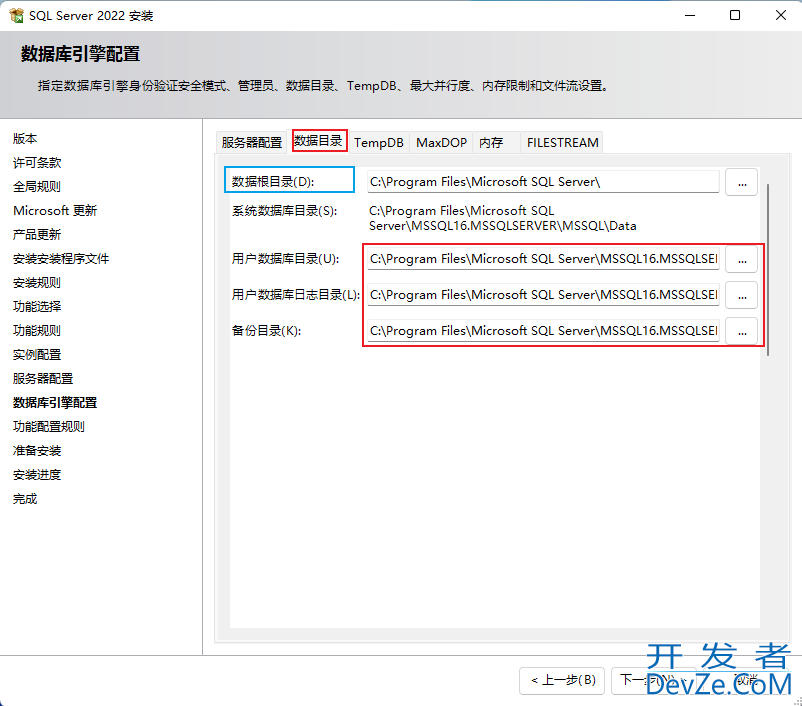The height and width of the screenshot is (706, 802).
Task: Select the 准备安装 step in sidebar
Action: (x=37, y=451)
